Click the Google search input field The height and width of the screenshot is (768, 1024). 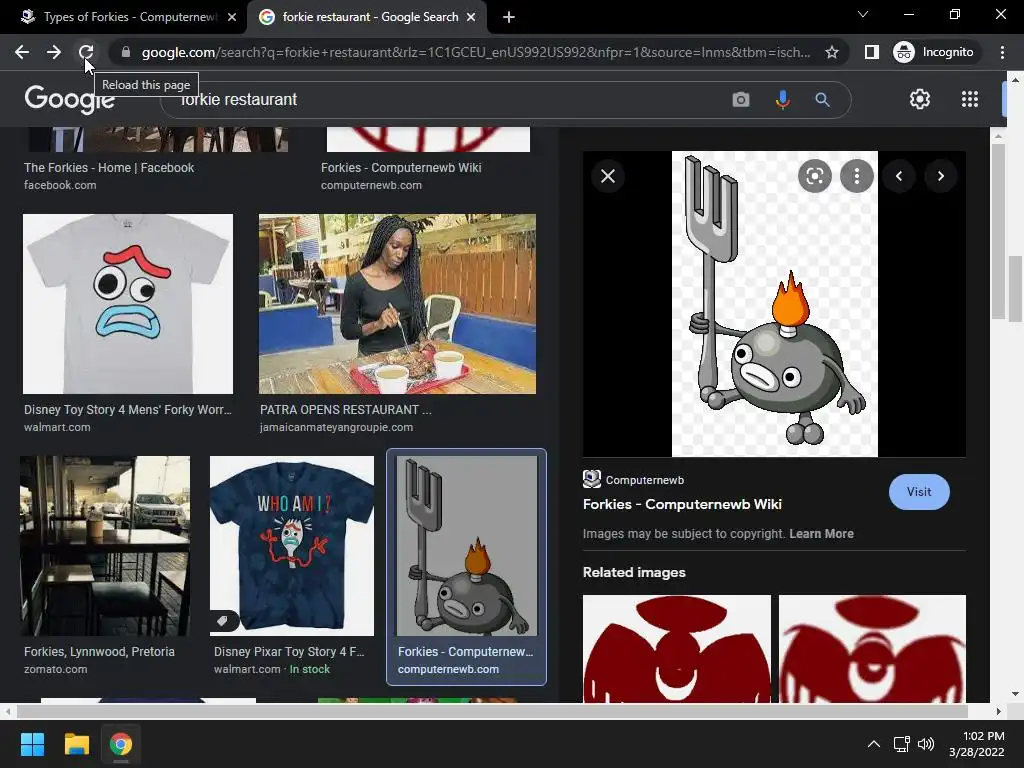coord(451,99)
